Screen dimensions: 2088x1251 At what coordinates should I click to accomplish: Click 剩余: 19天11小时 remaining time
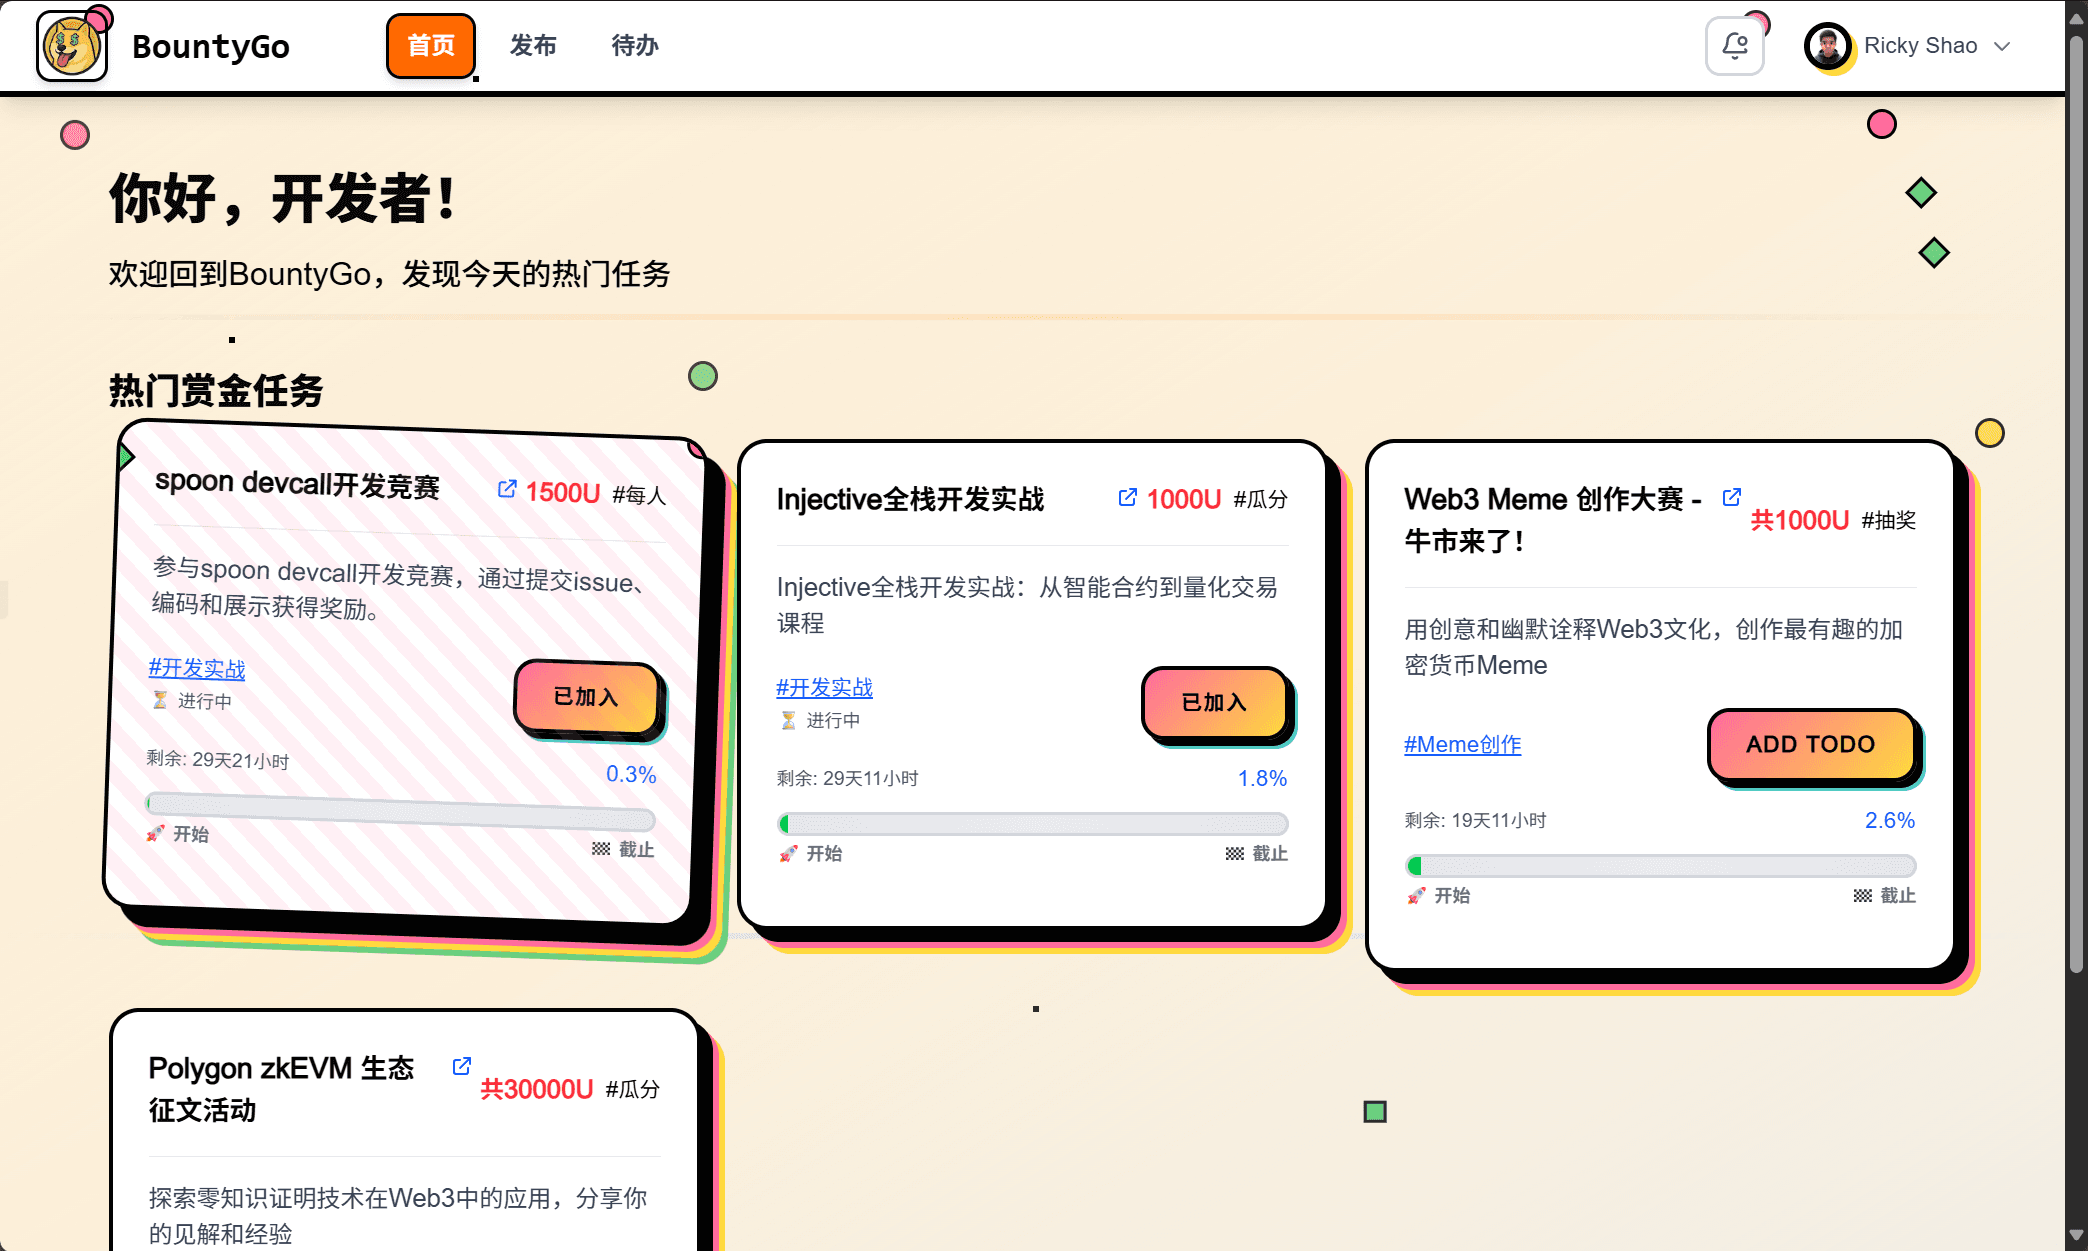coord(1476,820)
